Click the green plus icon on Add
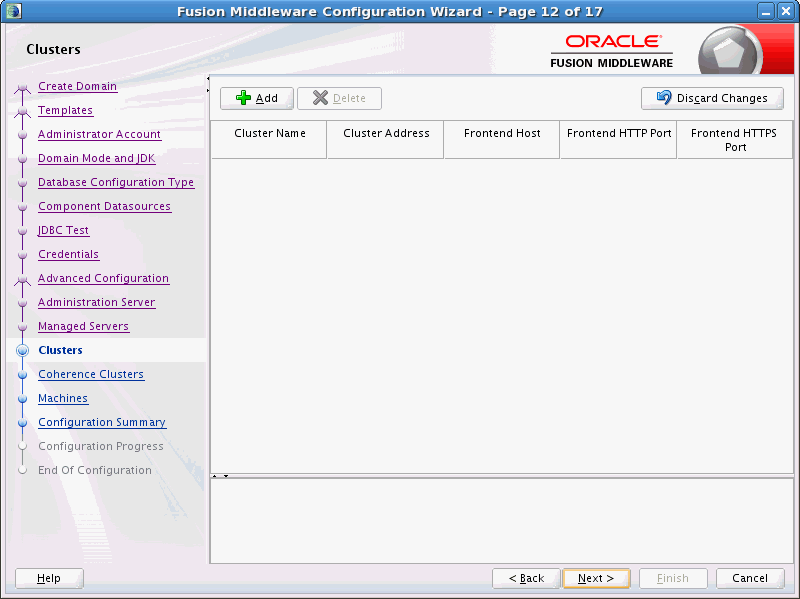 [243, 97]
